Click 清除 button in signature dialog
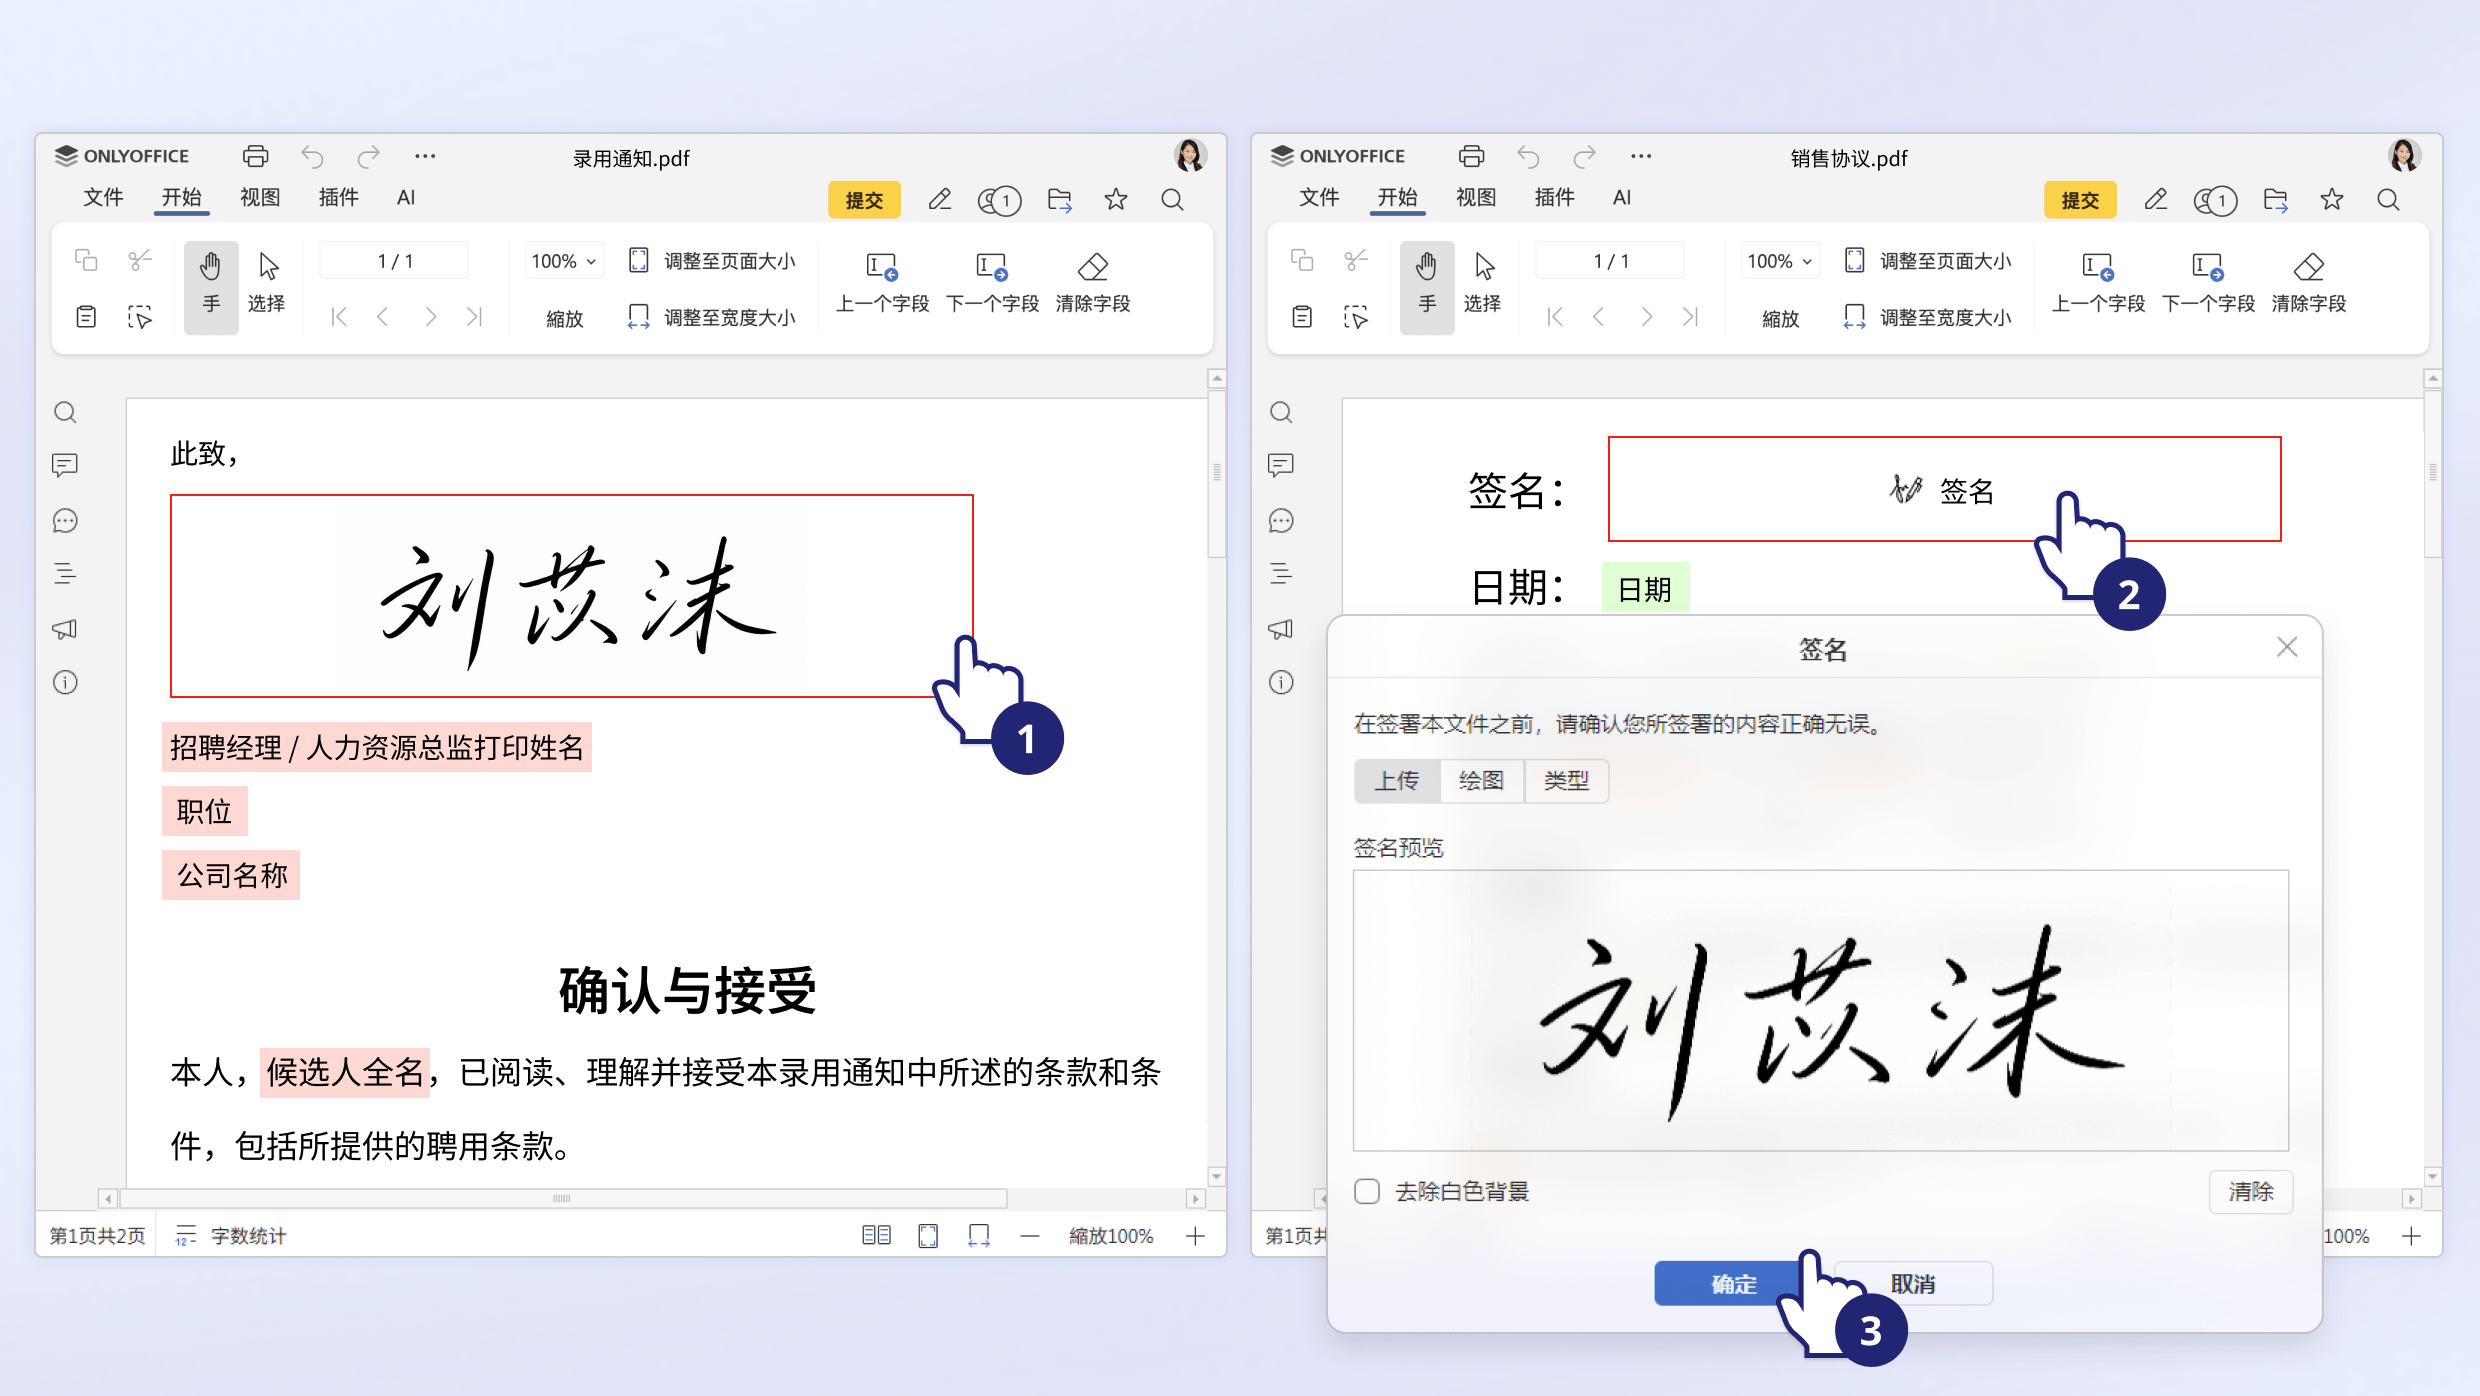Viewport: 2480px width, 1396px height. (2251, 1191)
